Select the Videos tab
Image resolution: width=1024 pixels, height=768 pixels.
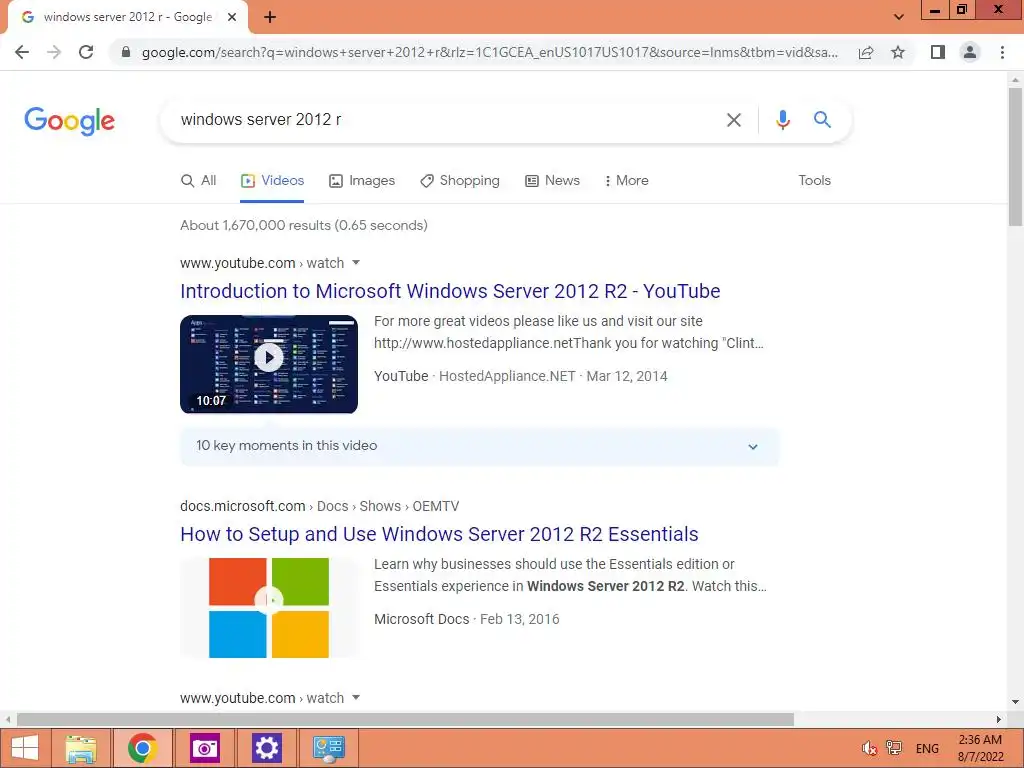tap(272, 180)
